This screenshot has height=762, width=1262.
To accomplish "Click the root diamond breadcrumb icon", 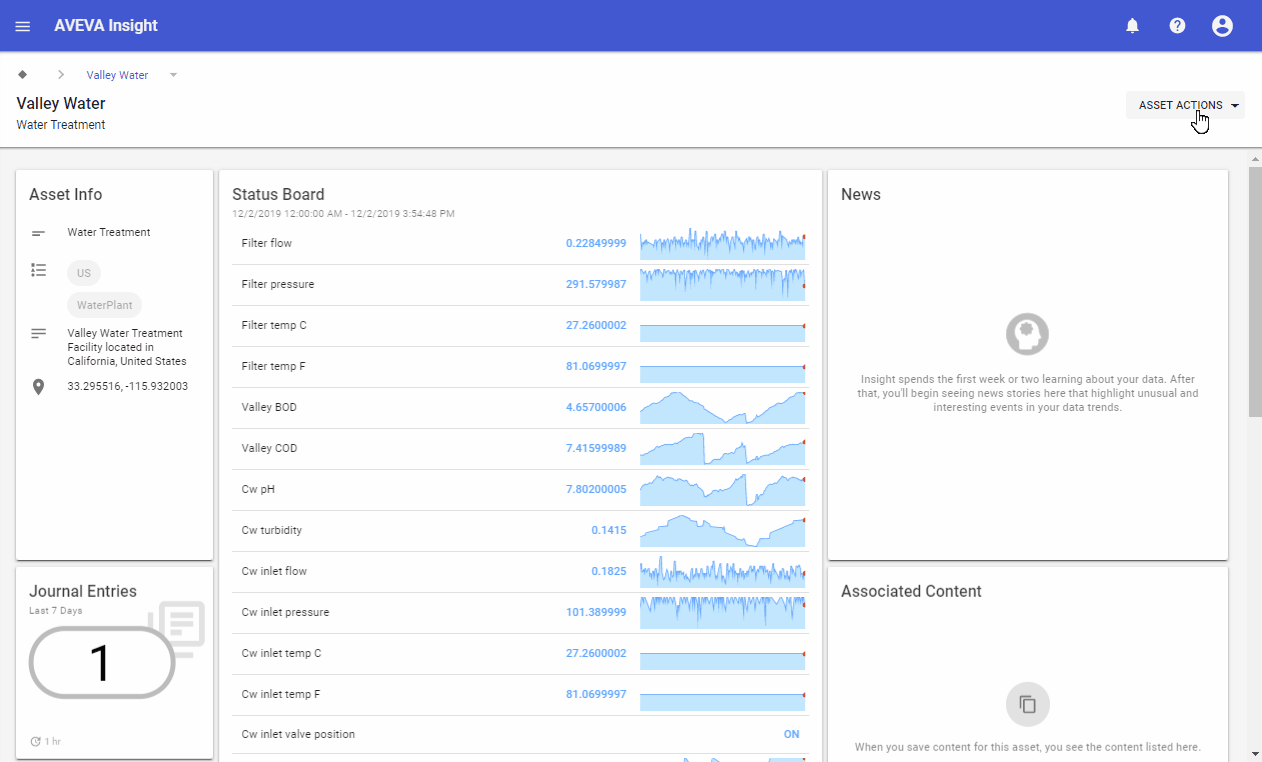I will pyautogui.click(x=23, y=75).
